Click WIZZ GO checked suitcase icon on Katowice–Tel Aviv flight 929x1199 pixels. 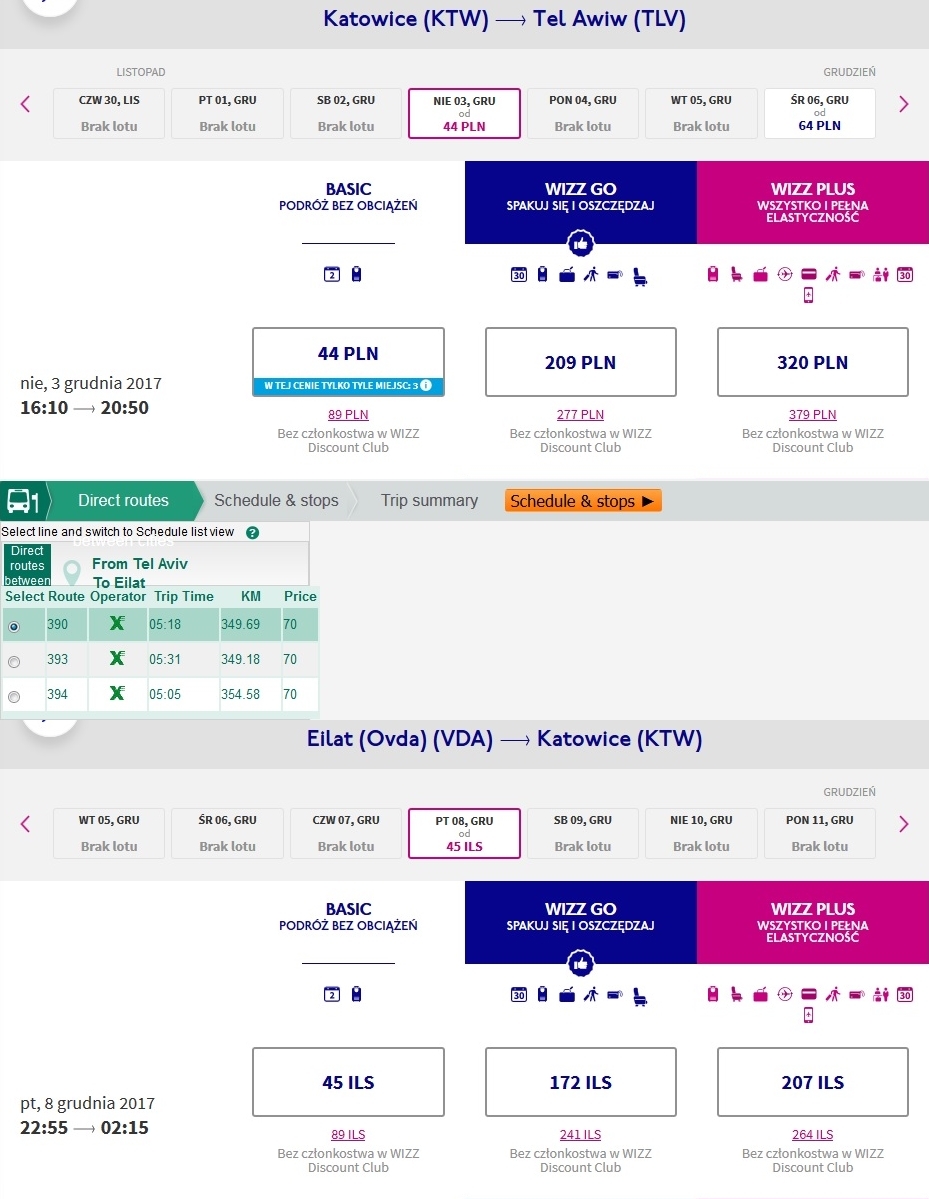point(567,275)
